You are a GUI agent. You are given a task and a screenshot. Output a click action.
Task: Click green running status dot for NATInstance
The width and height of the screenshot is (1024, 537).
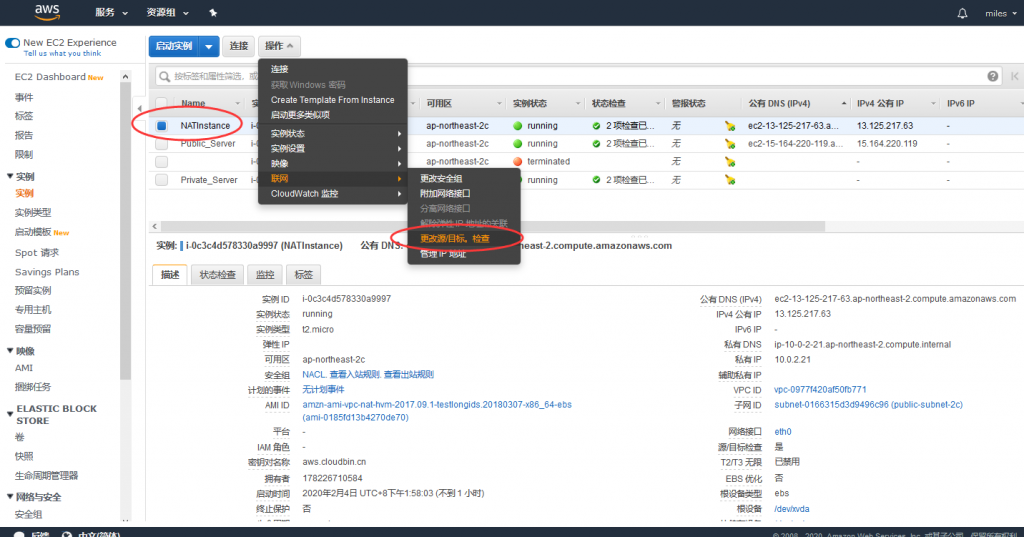tap(518, 125)
